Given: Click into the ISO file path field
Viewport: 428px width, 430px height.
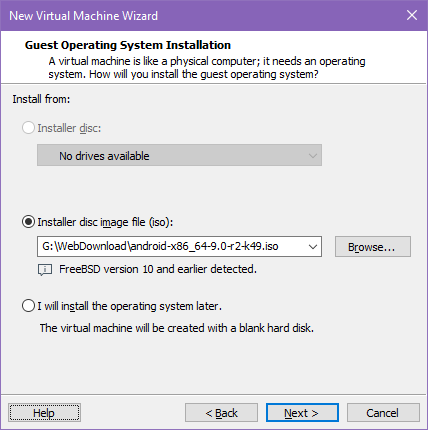Looking at the screenshot, I should coord(172,247).
